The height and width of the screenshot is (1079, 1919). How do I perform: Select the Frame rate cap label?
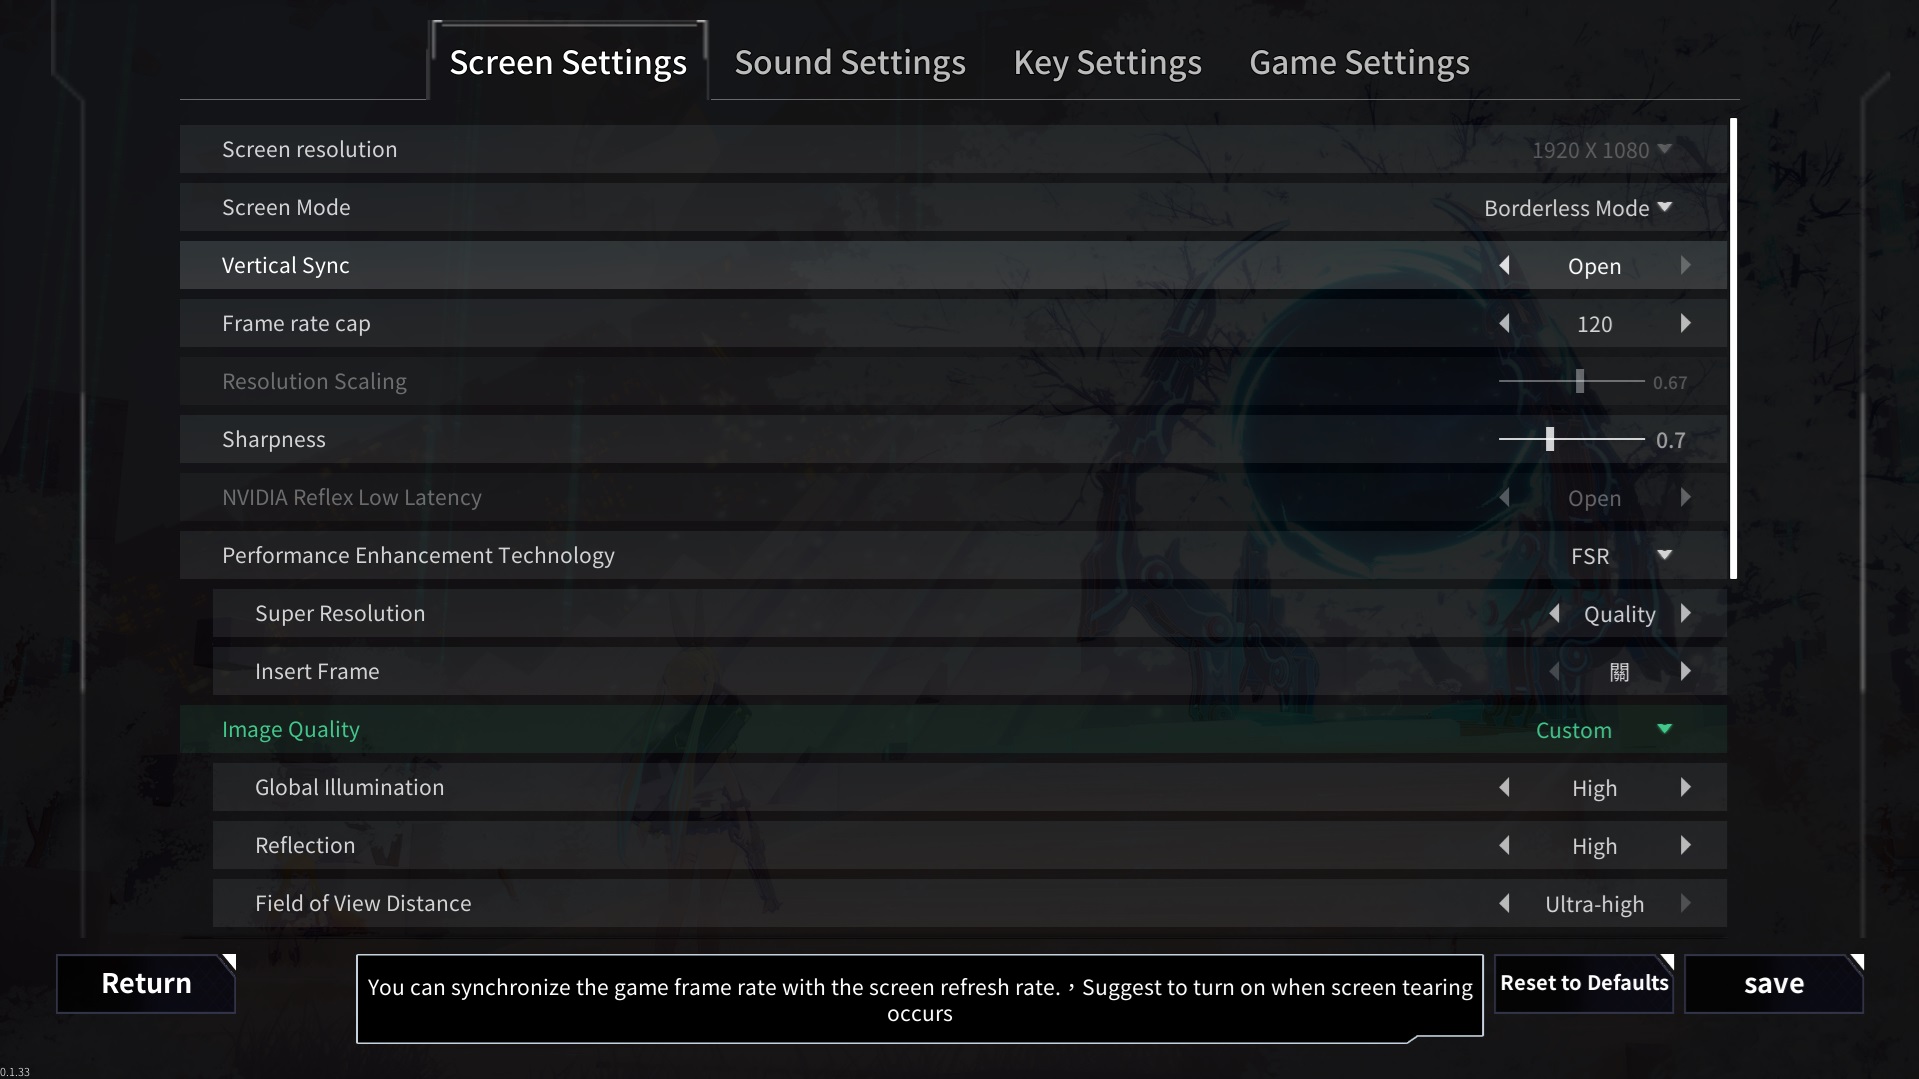coord(296,324)
